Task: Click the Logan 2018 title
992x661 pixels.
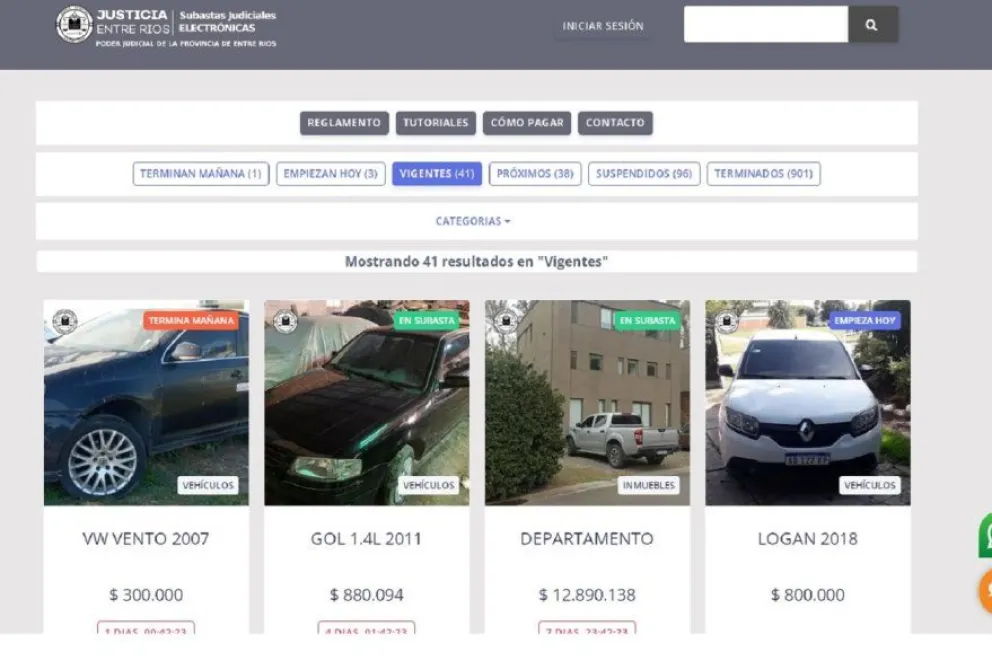Action: (807, 539)
